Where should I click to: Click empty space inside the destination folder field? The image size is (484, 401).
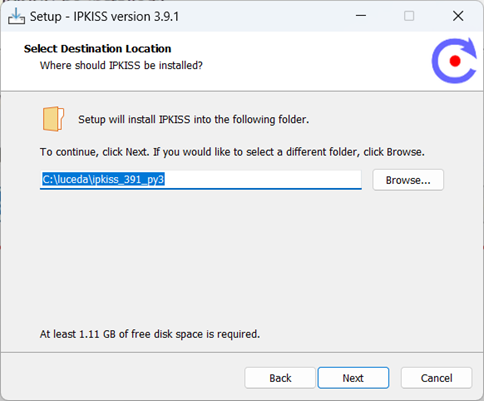[263, 179]
